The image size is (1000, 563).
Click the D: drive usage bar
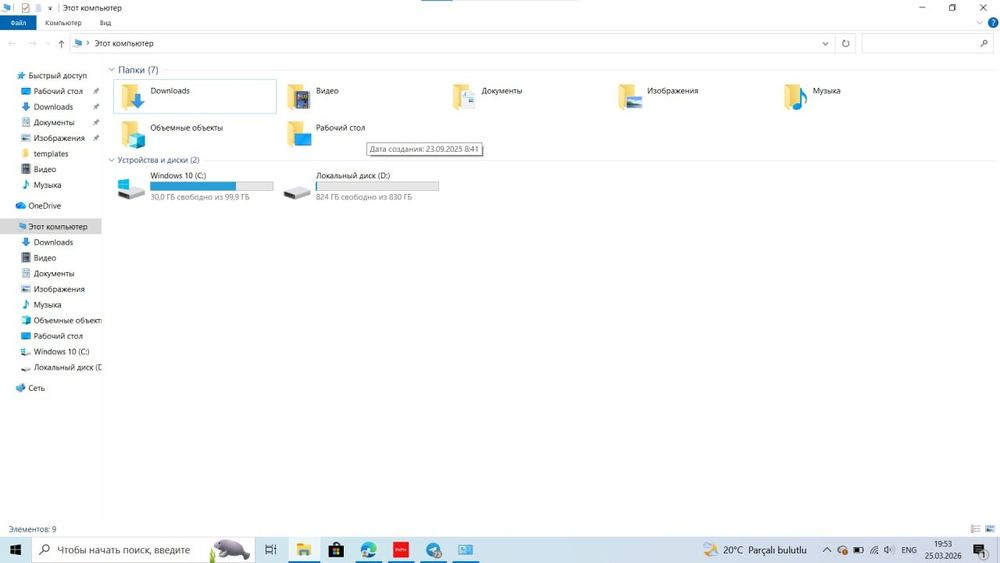pos(377,186)
